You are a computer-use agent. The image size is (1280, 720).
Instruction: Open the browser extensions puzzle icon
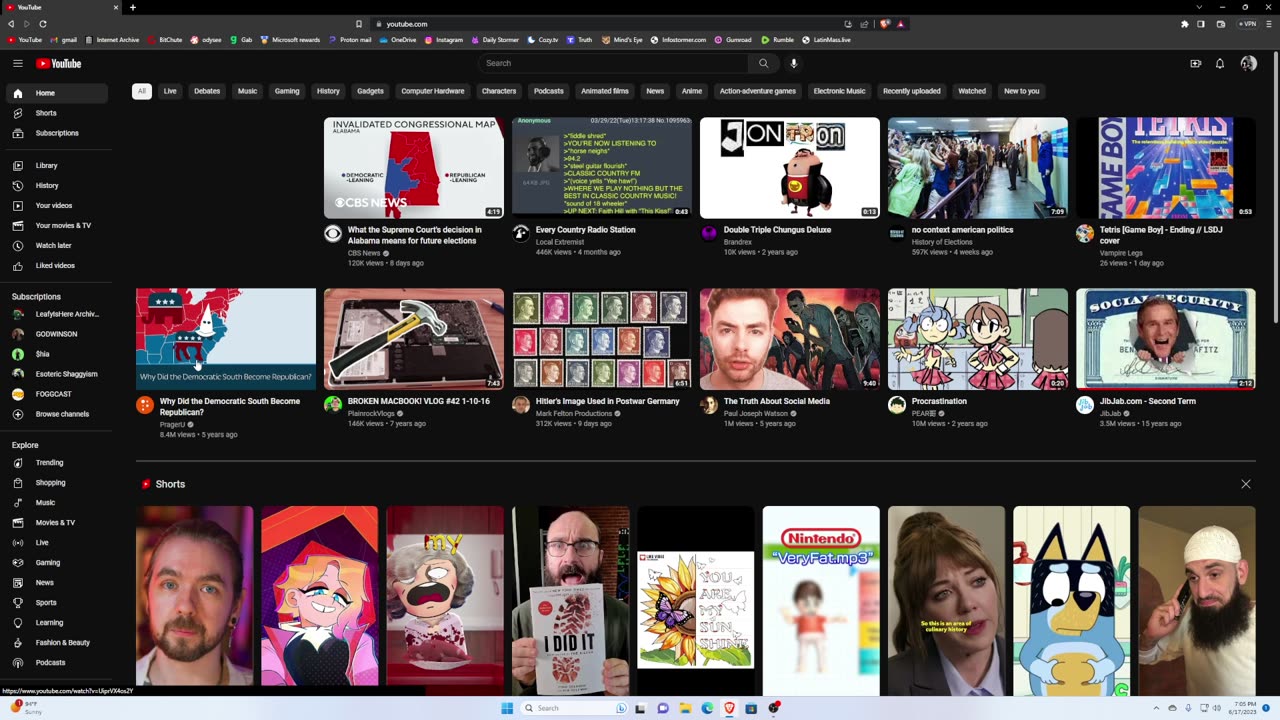coord(1185,23)
